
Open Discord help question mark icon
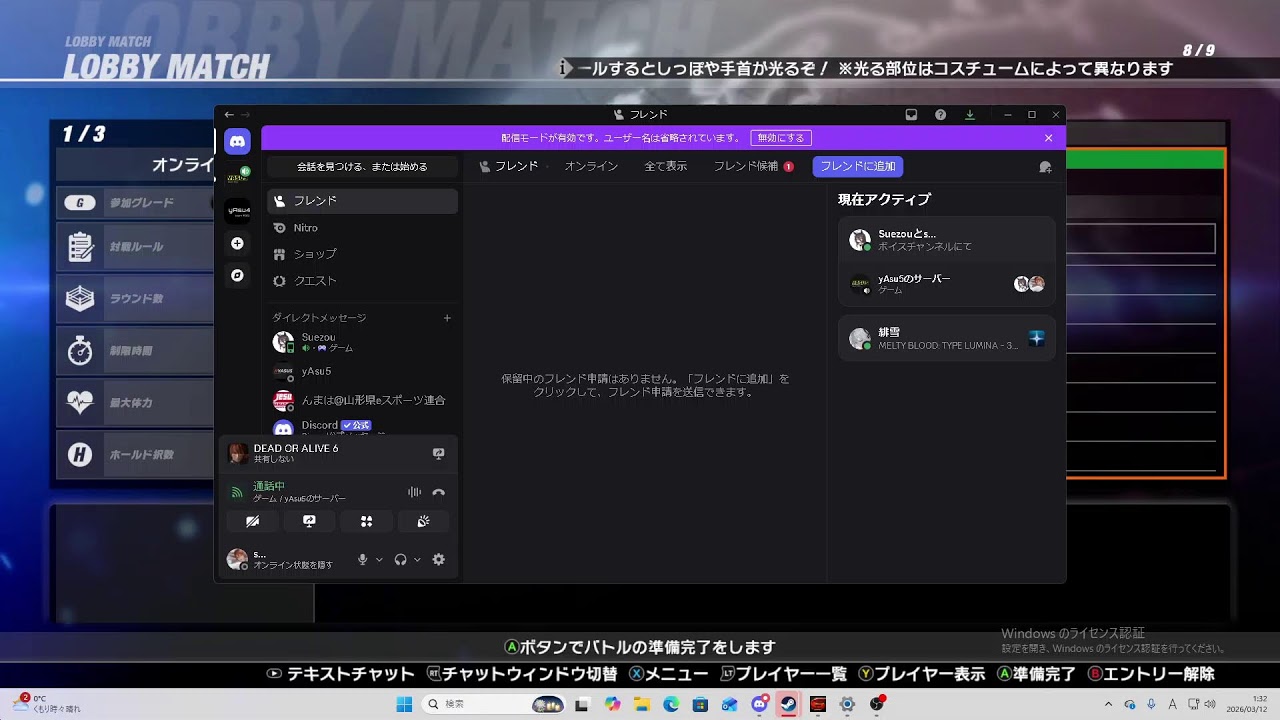(x=940, y=115)
